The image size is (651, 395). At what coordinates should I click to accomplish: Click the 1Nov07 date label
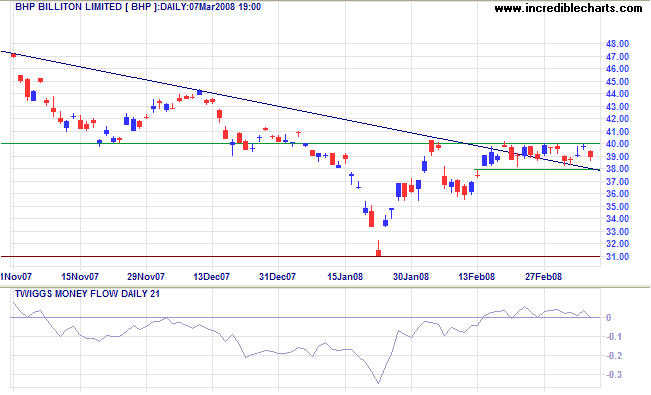[16, 277]
